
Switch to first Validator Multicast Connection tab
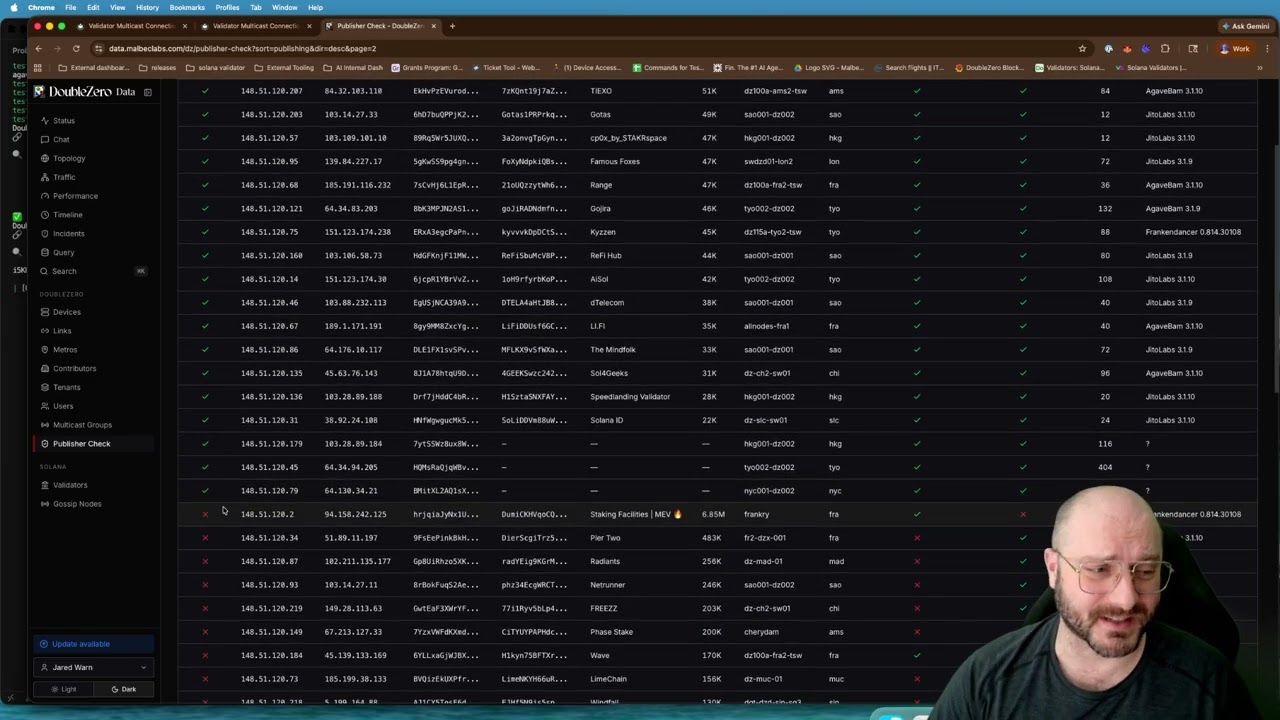coord(132,26)
